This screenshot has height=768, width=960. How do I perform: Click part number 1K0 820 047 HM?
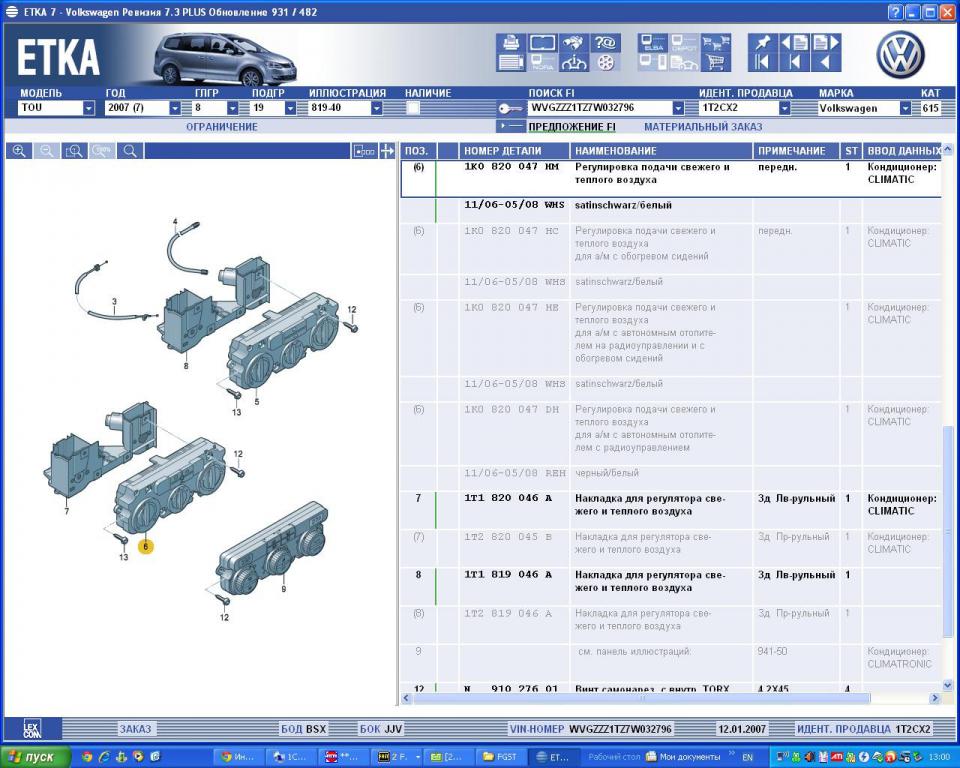pyautogui.click(x=511, y=167)
